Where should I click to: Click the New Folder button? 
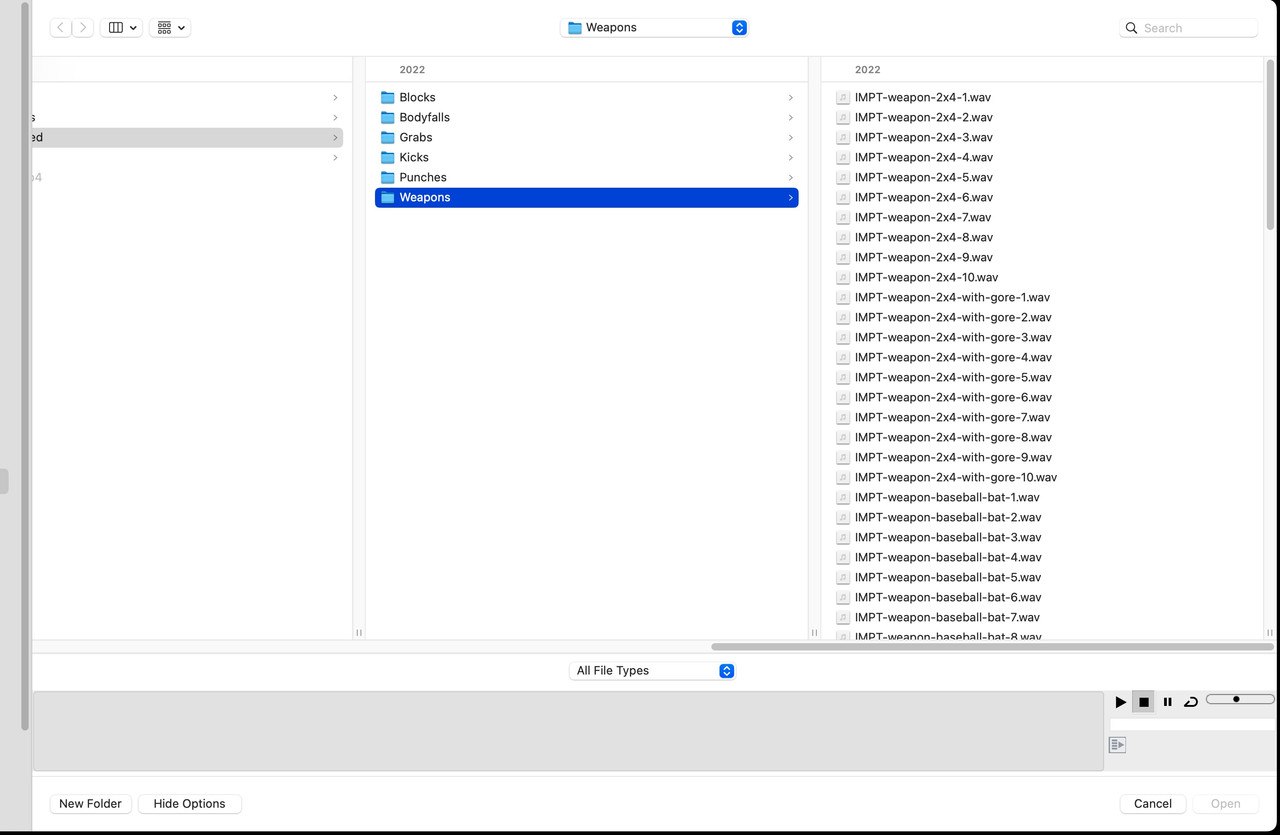(90, 803)
